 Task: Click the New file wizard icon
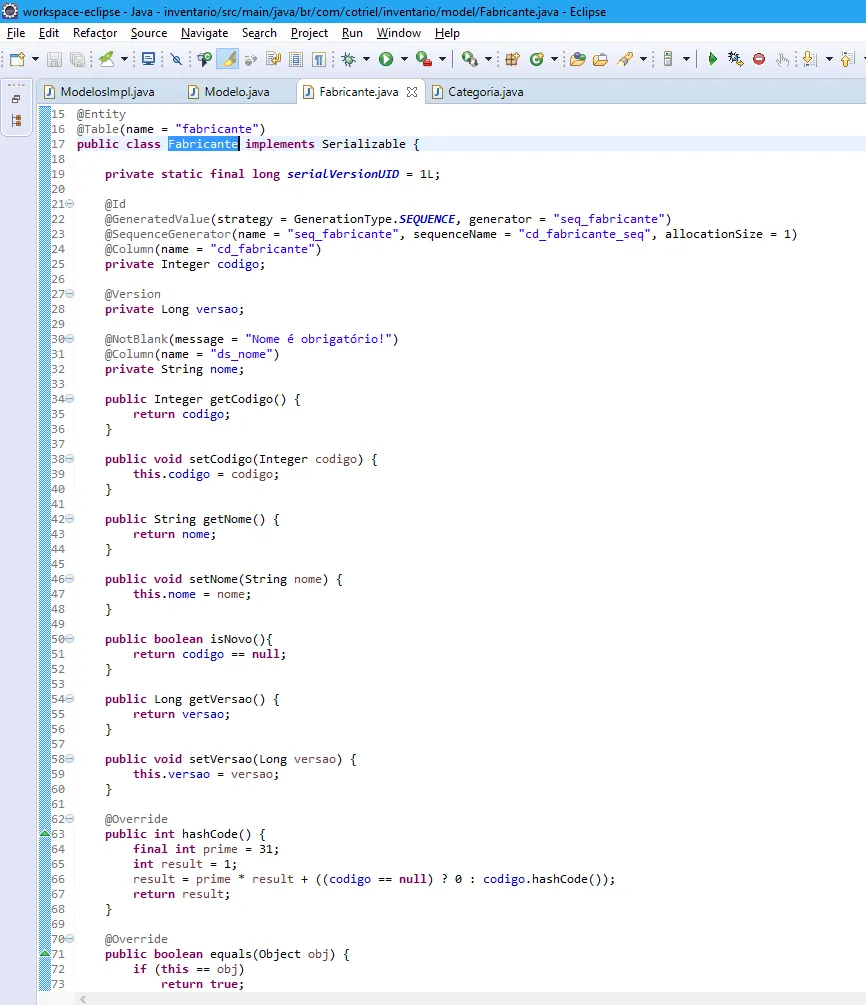coord(17,60)
